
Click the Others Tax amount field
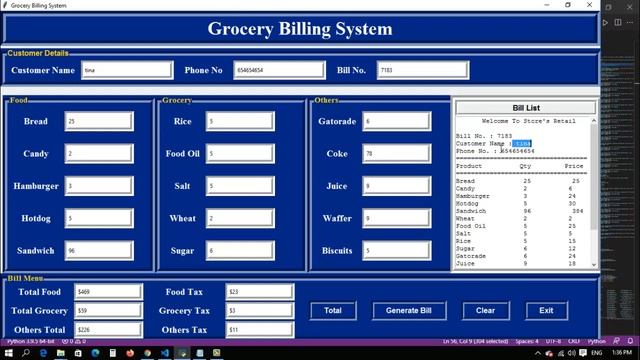point(260,330)
